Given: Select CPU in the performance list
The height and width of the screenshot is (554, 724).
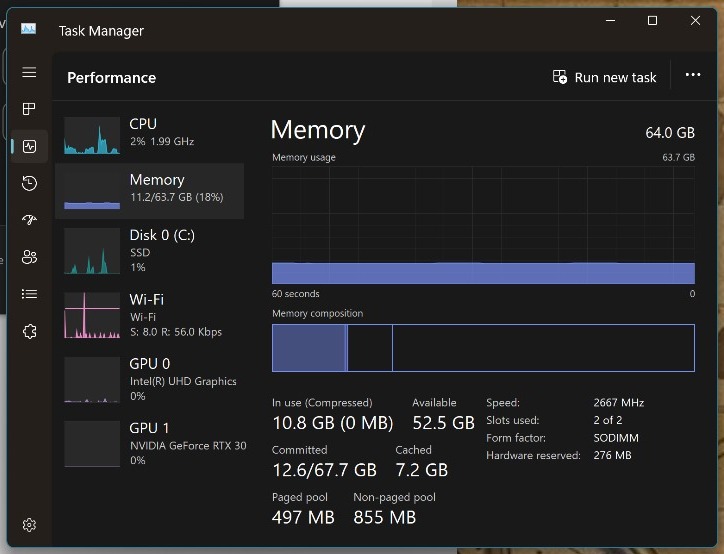Looking at the screenshot, I should click(x=150, y=134).
